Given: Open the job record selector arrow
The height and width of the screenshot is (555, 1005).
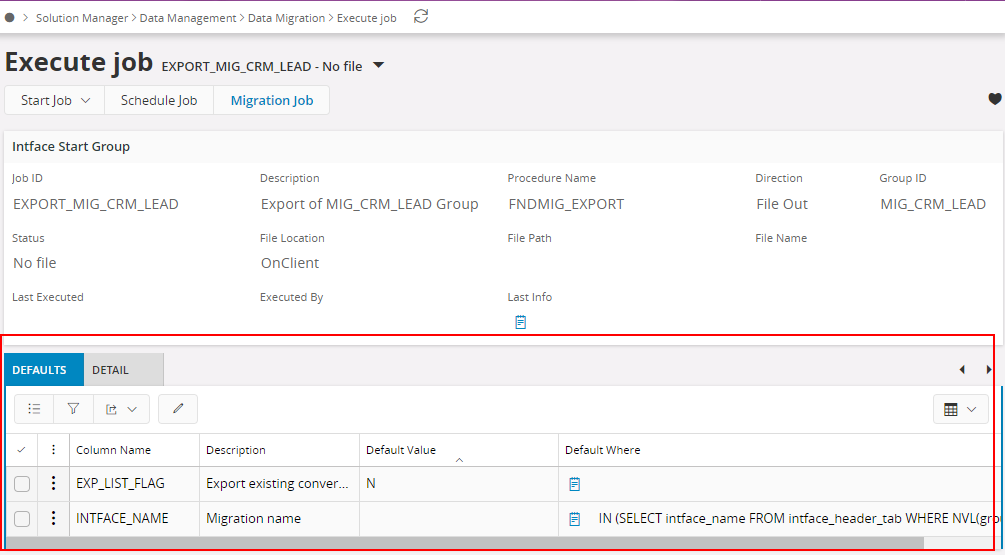Looking at the screenshot, I should click(x=378, y=66).
